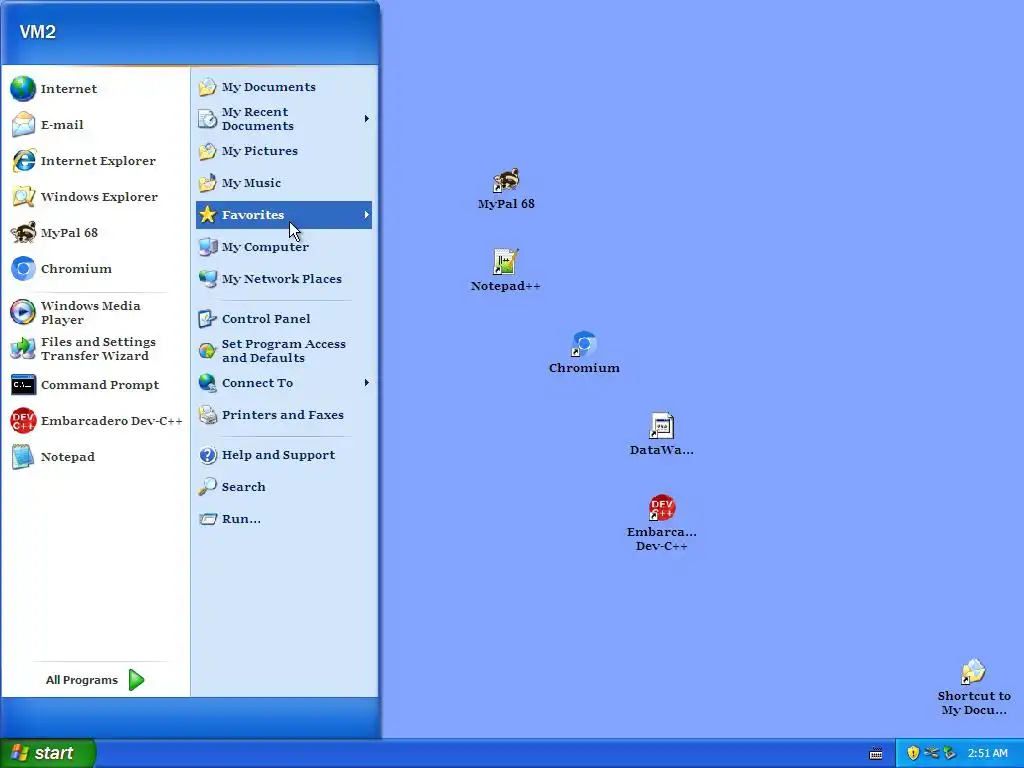Open My Computer
The height and width of the screenshot is (768, 1024).
(x=283, y=247)
